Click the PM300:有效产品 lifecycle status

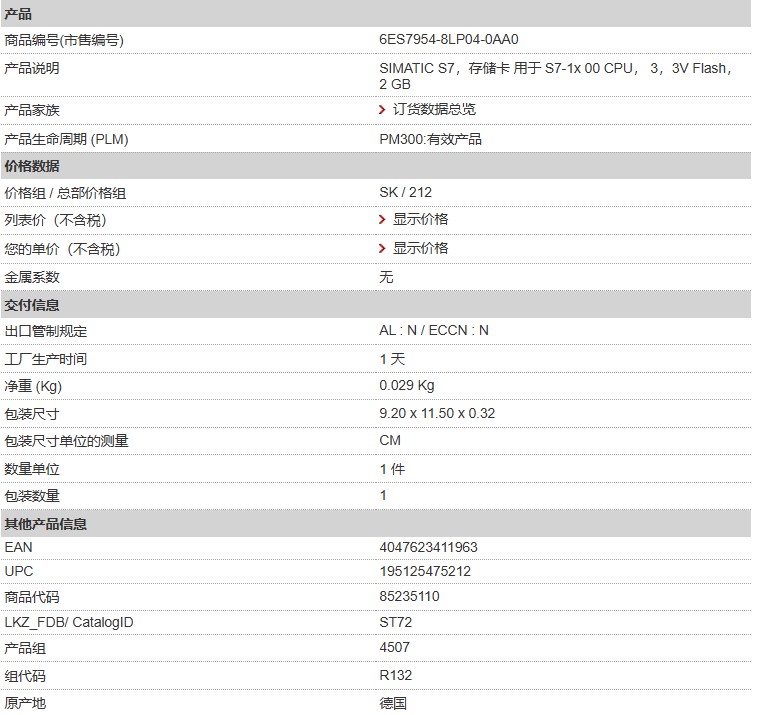pyautogui.click(x=430, y=139)
